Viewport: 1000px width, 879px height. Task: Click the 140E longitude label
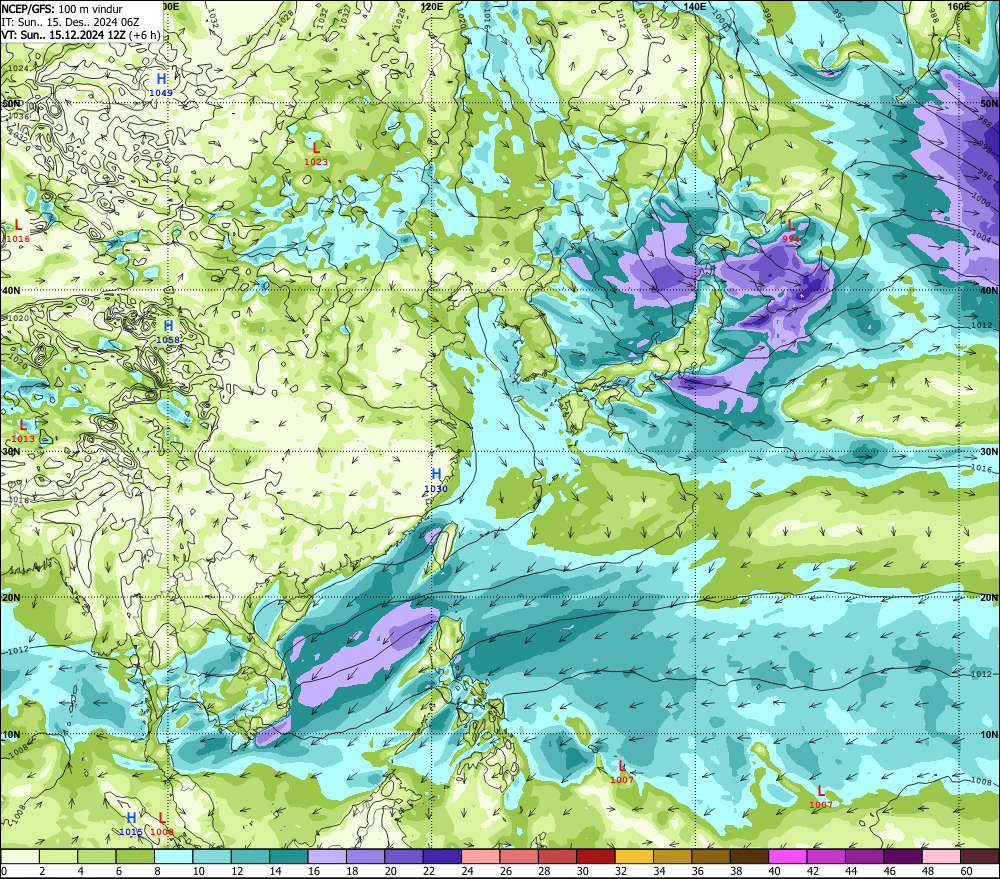695,6
